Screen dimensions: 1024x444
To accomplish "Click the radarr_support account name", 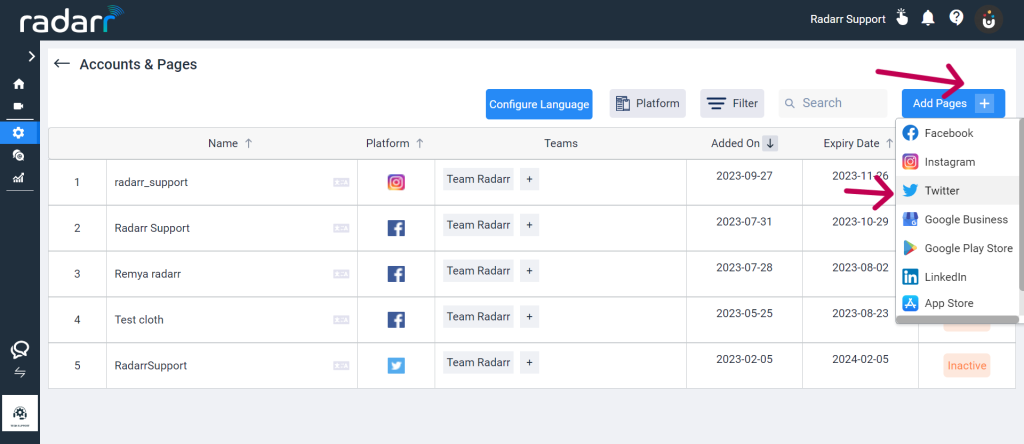I will [x=151, y=182].
